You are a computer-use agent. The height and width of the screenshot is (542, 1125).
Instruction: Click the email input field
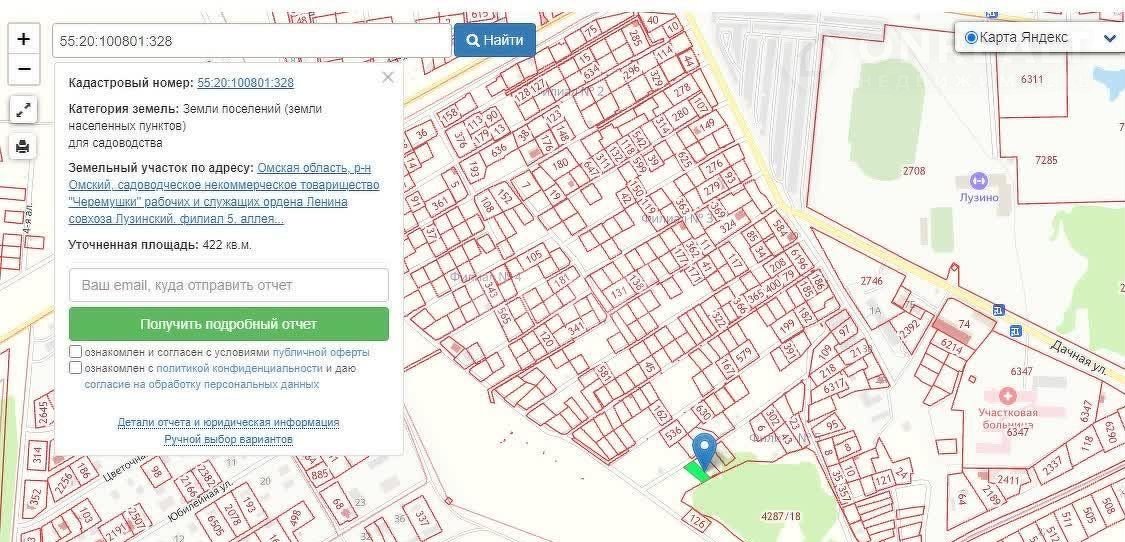(x=229, y=285)
